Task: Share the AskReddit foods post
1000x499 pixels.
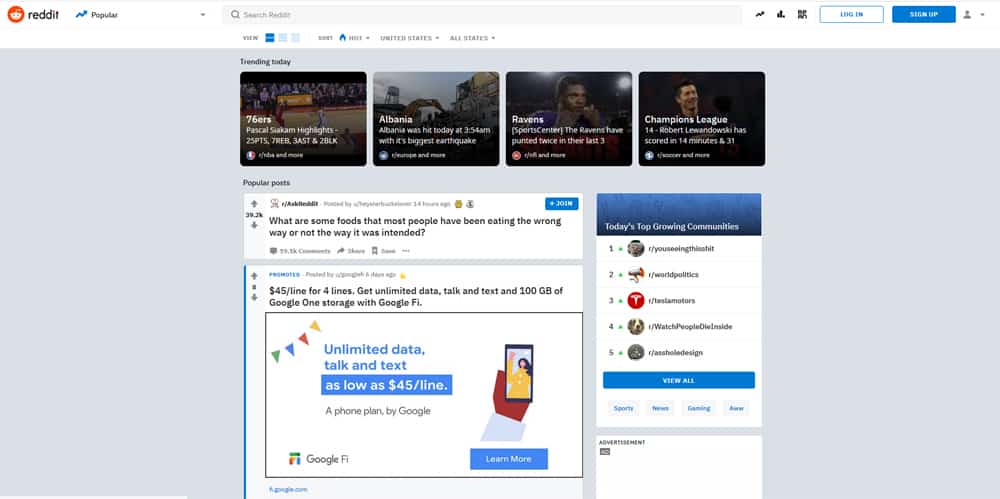Action: [x=351, y=251]
